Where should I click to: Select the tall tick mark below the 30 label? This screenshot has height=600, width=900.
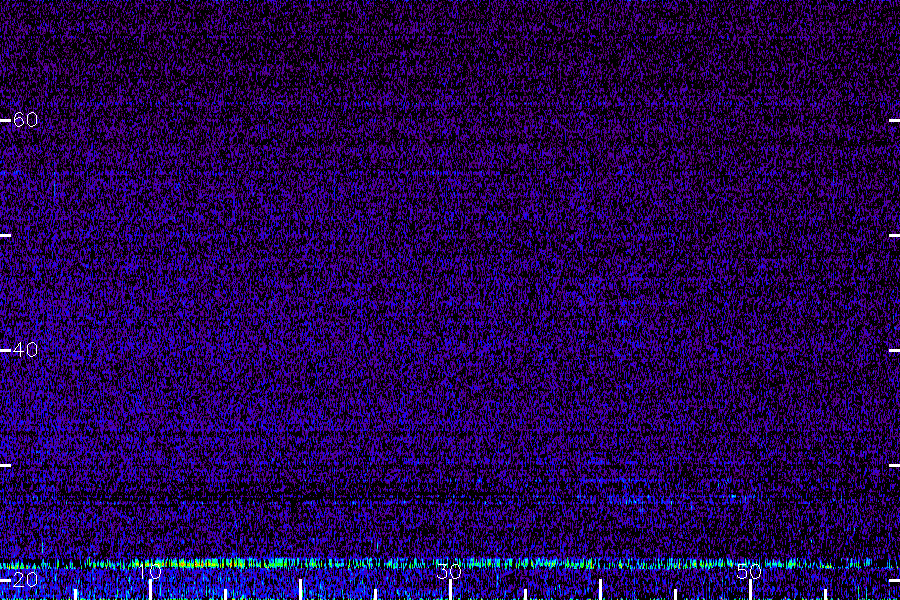point(451,590)
